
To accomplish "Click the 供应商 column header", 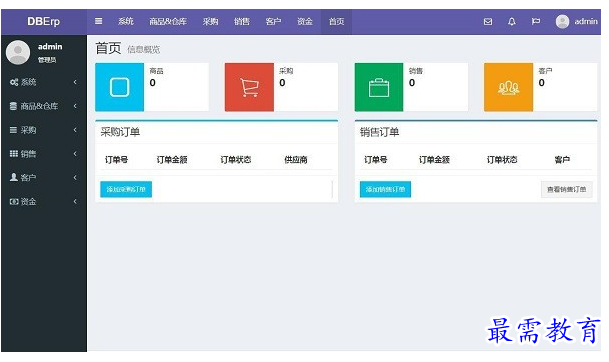I will point(296,160).
